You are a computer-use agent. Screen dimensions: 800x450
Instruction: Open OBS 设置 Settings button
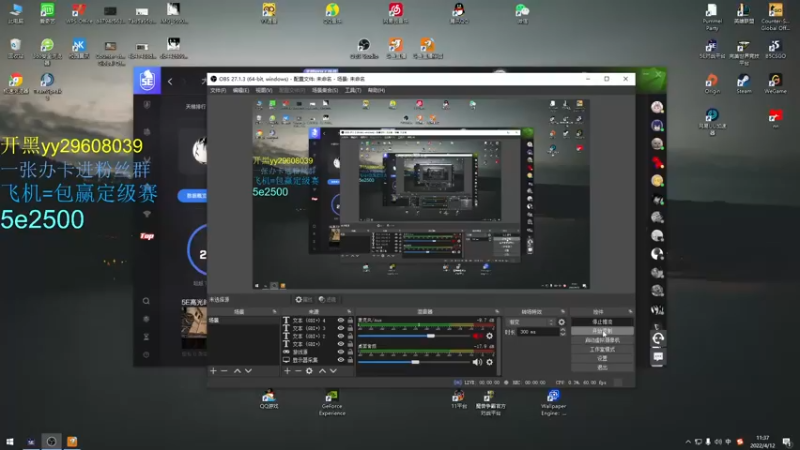click(x=603, y=358)
